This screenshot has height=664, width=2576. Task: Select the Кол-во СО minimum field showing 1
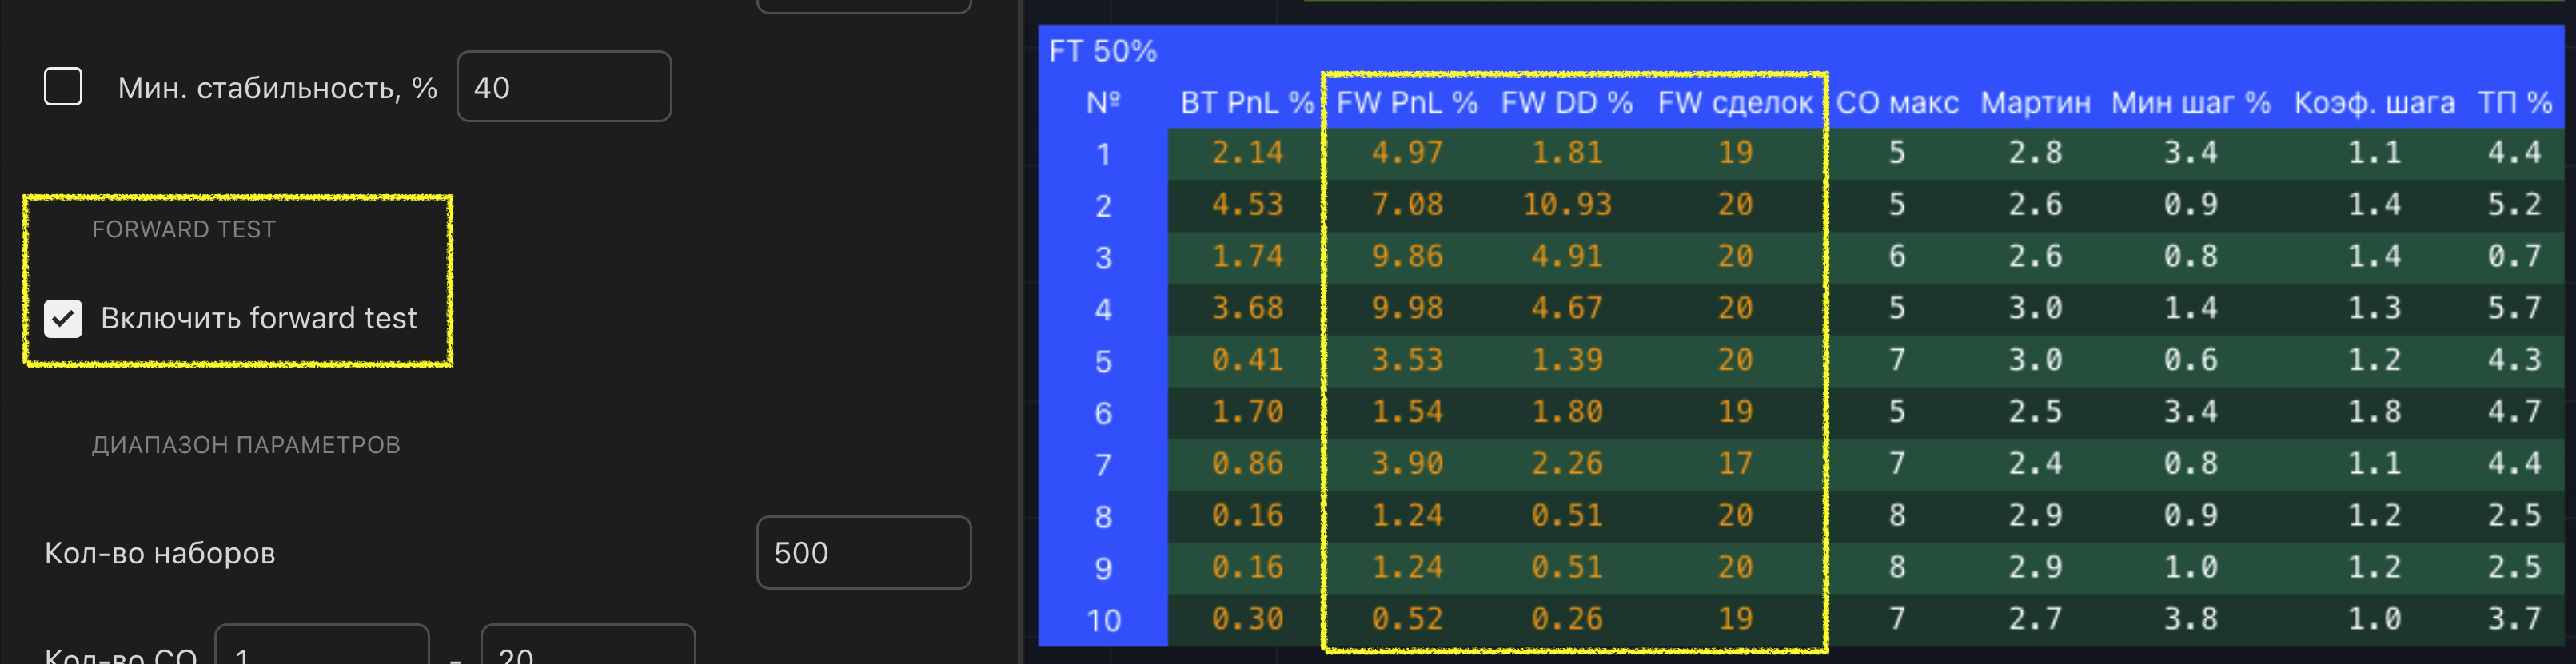click(x=322, y=645)
